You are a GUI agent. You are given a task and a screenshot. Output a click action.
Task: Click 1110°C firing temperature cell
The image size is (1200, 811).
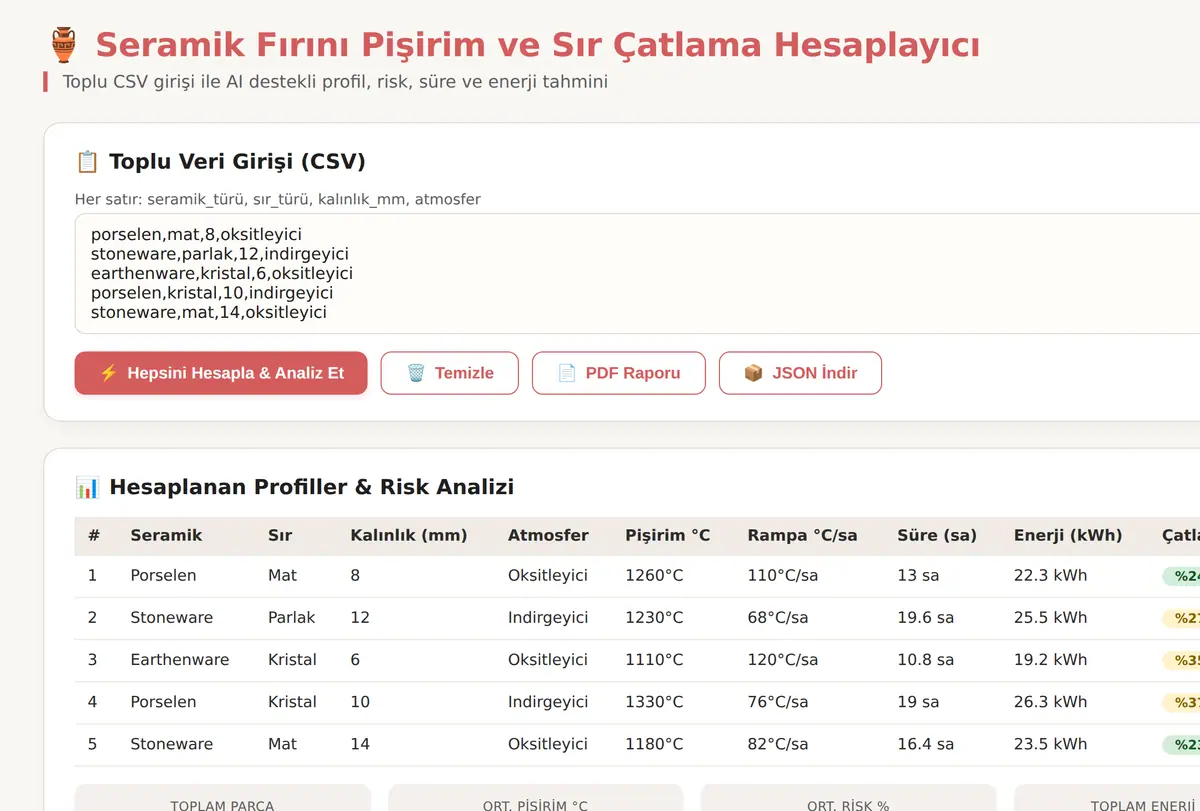[x=655, y=660]
